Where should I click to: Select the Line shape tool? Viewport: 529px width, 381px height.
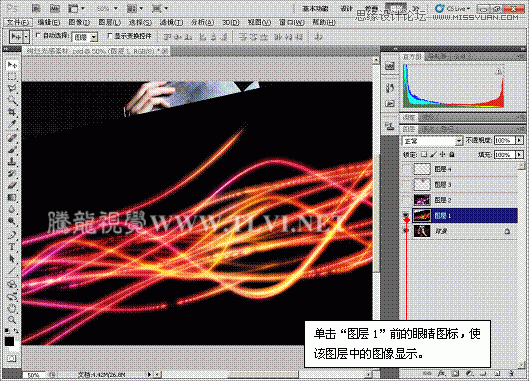(12, 270)
